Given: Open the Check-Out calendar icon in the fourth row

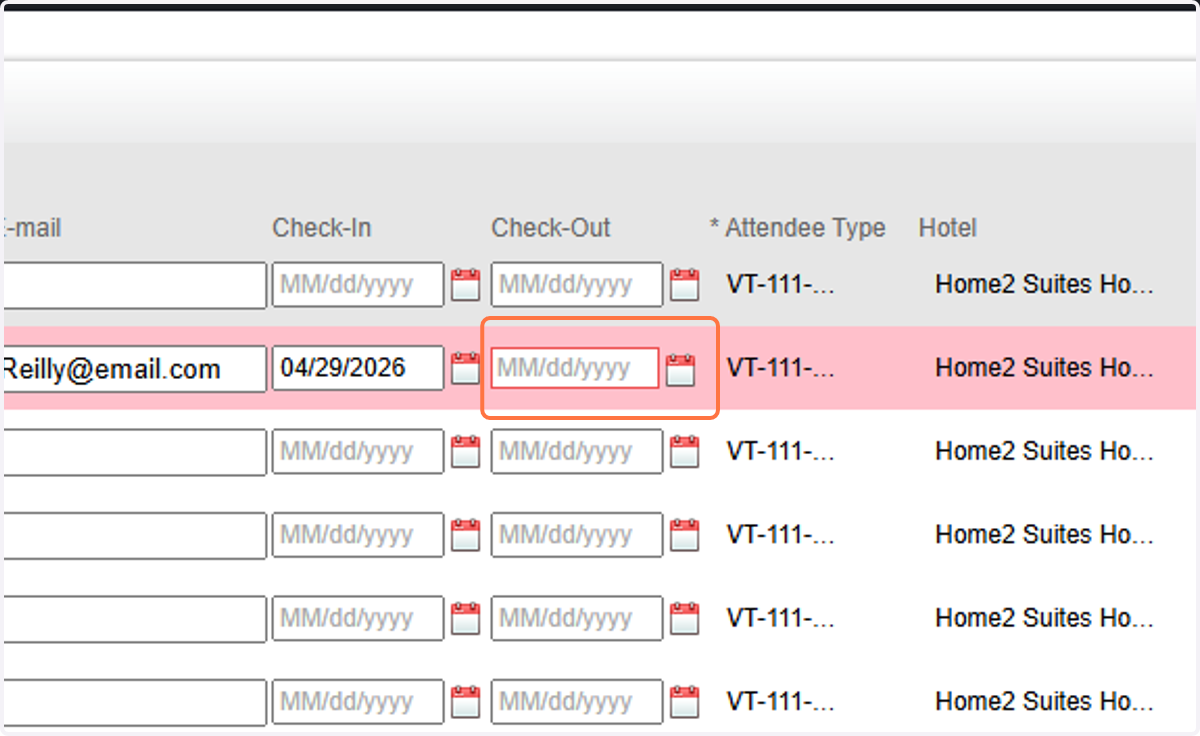Looking at the screenshot, I should [684, 535].
